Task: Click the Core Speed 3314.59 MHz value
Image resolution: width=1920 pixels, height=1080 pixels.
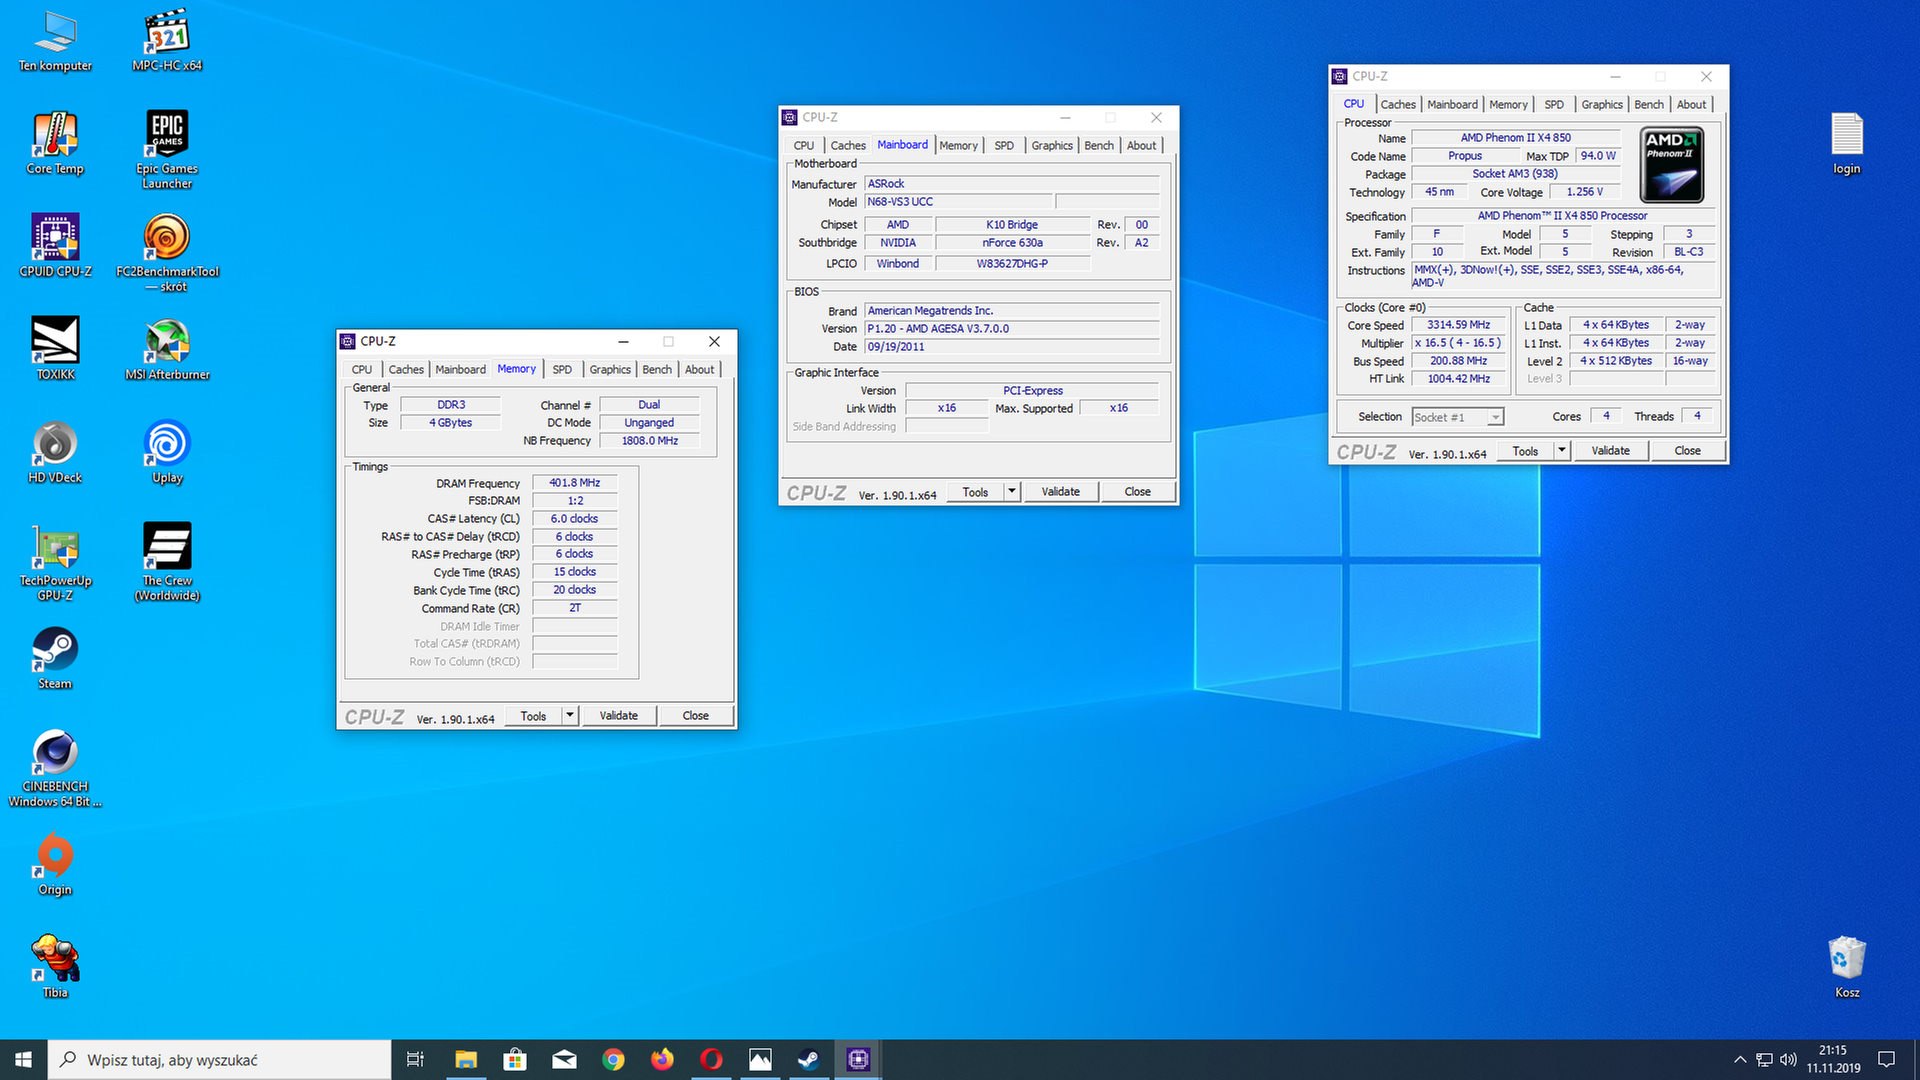Action: click(x=1458, y=325)
